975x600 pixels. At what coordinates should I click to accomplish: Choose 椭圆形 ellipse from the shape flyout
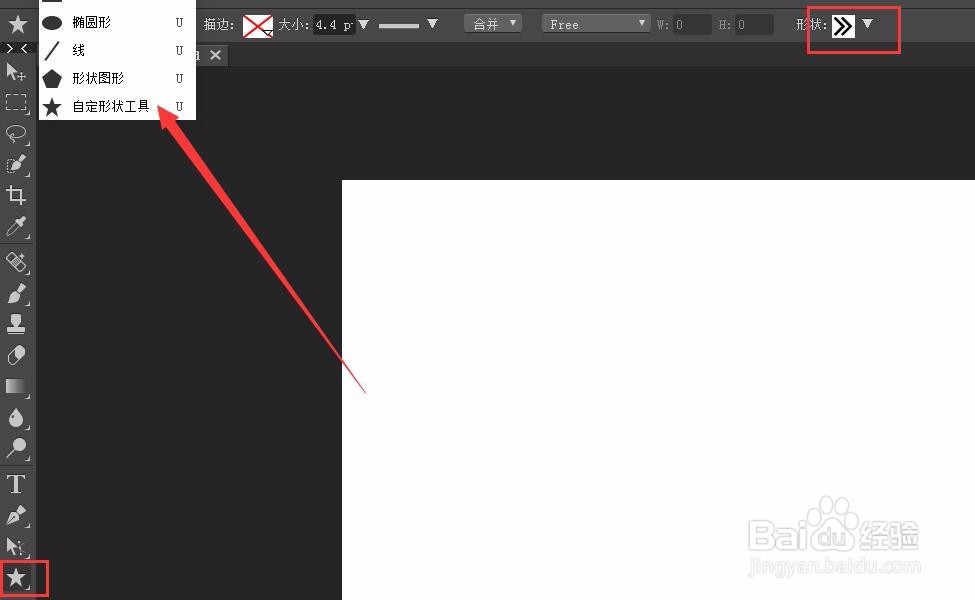coord(117,22)
